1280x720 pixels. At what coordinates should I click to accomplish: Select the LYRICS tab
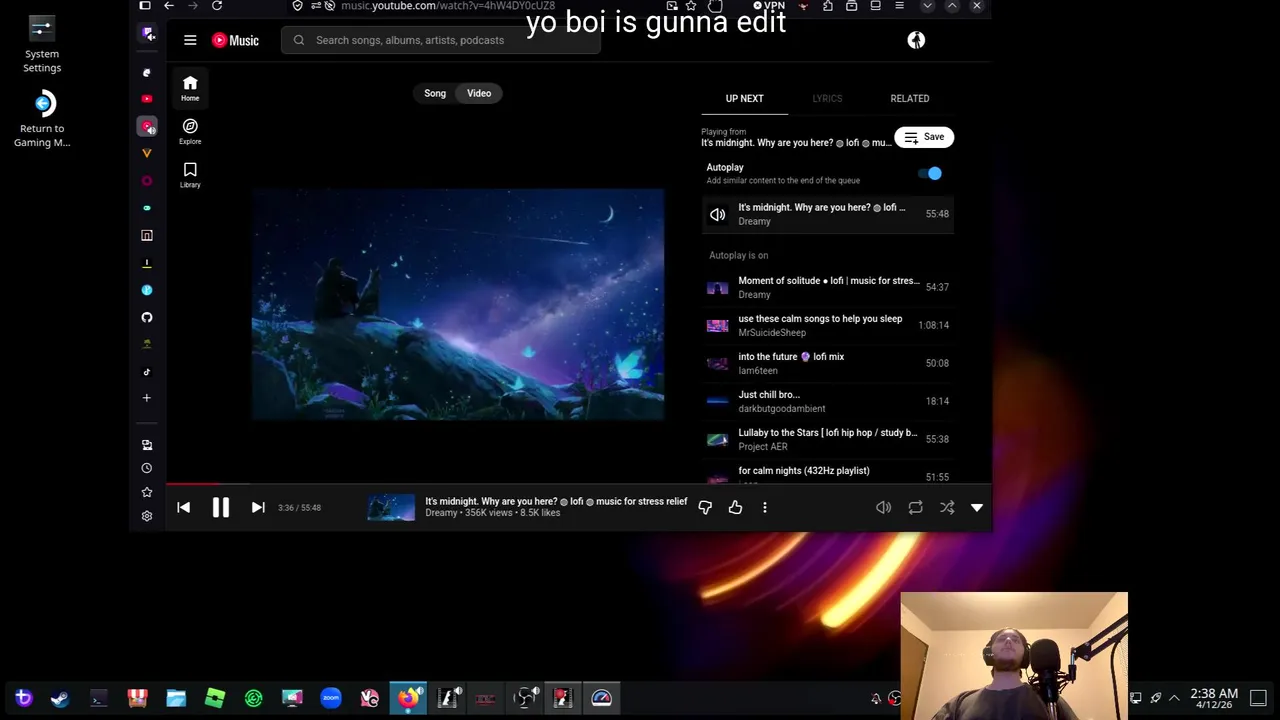pos(827,98)
